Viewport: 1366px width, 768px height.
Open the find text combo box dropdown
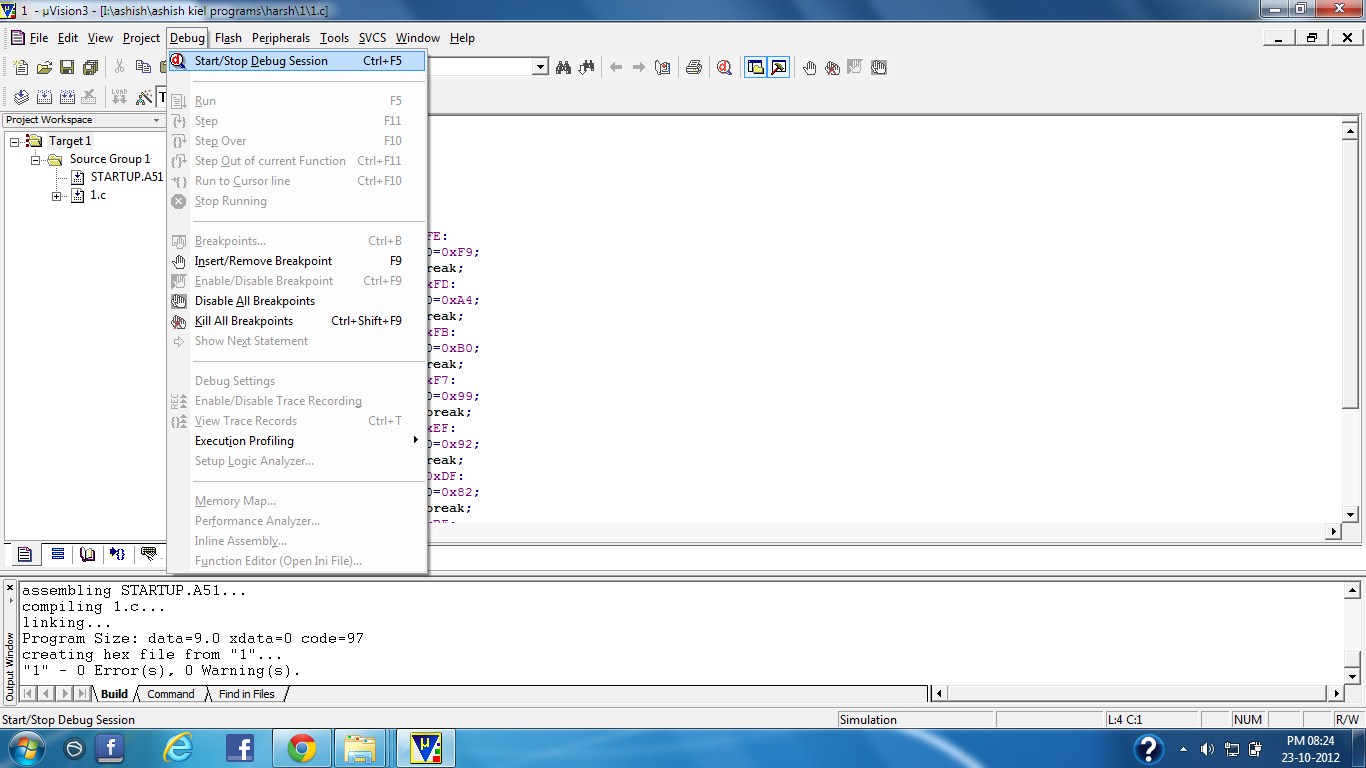coord(541,67)
